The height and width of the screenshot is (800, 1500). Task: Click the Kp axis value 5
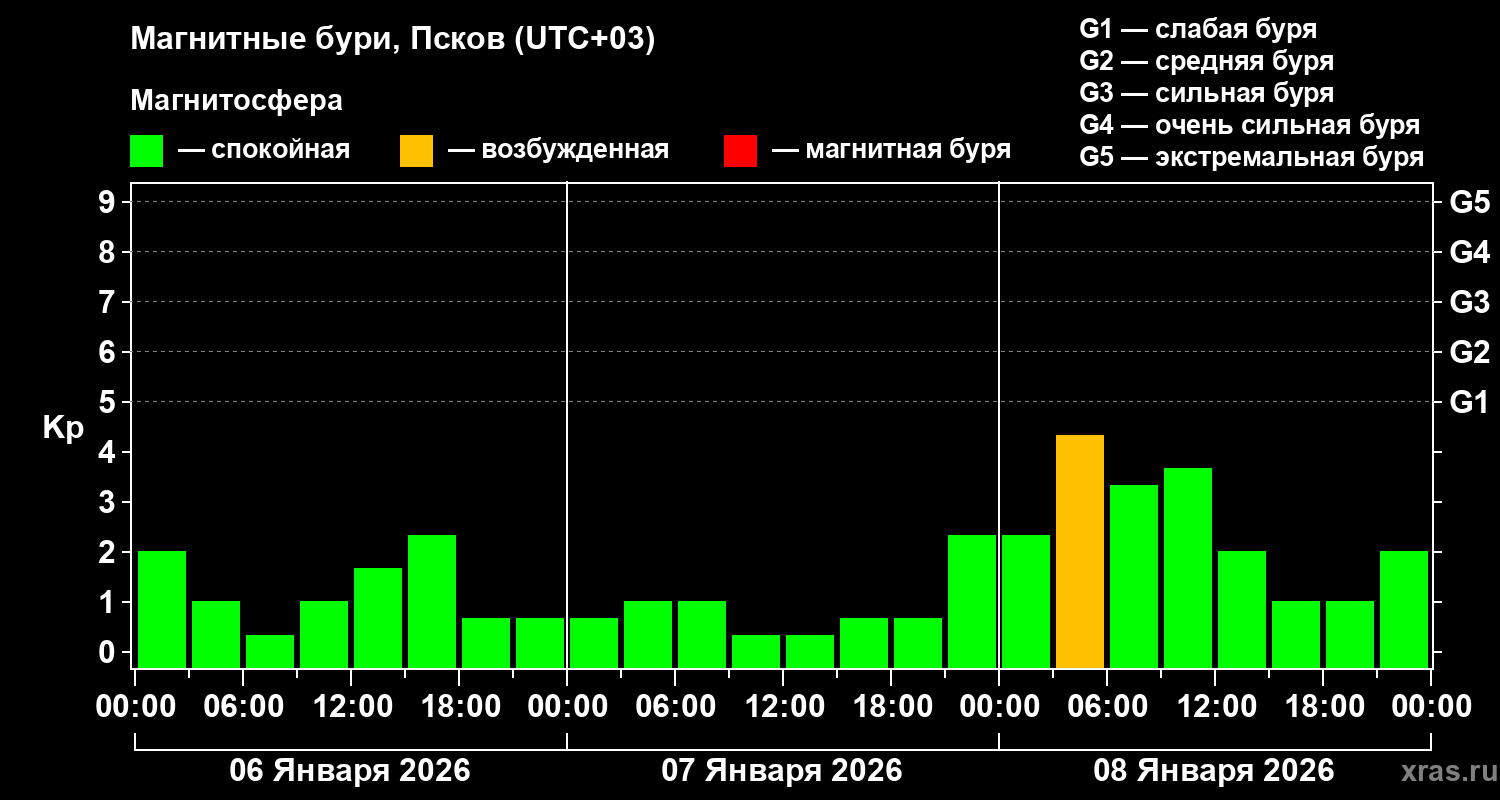(109, 402)
